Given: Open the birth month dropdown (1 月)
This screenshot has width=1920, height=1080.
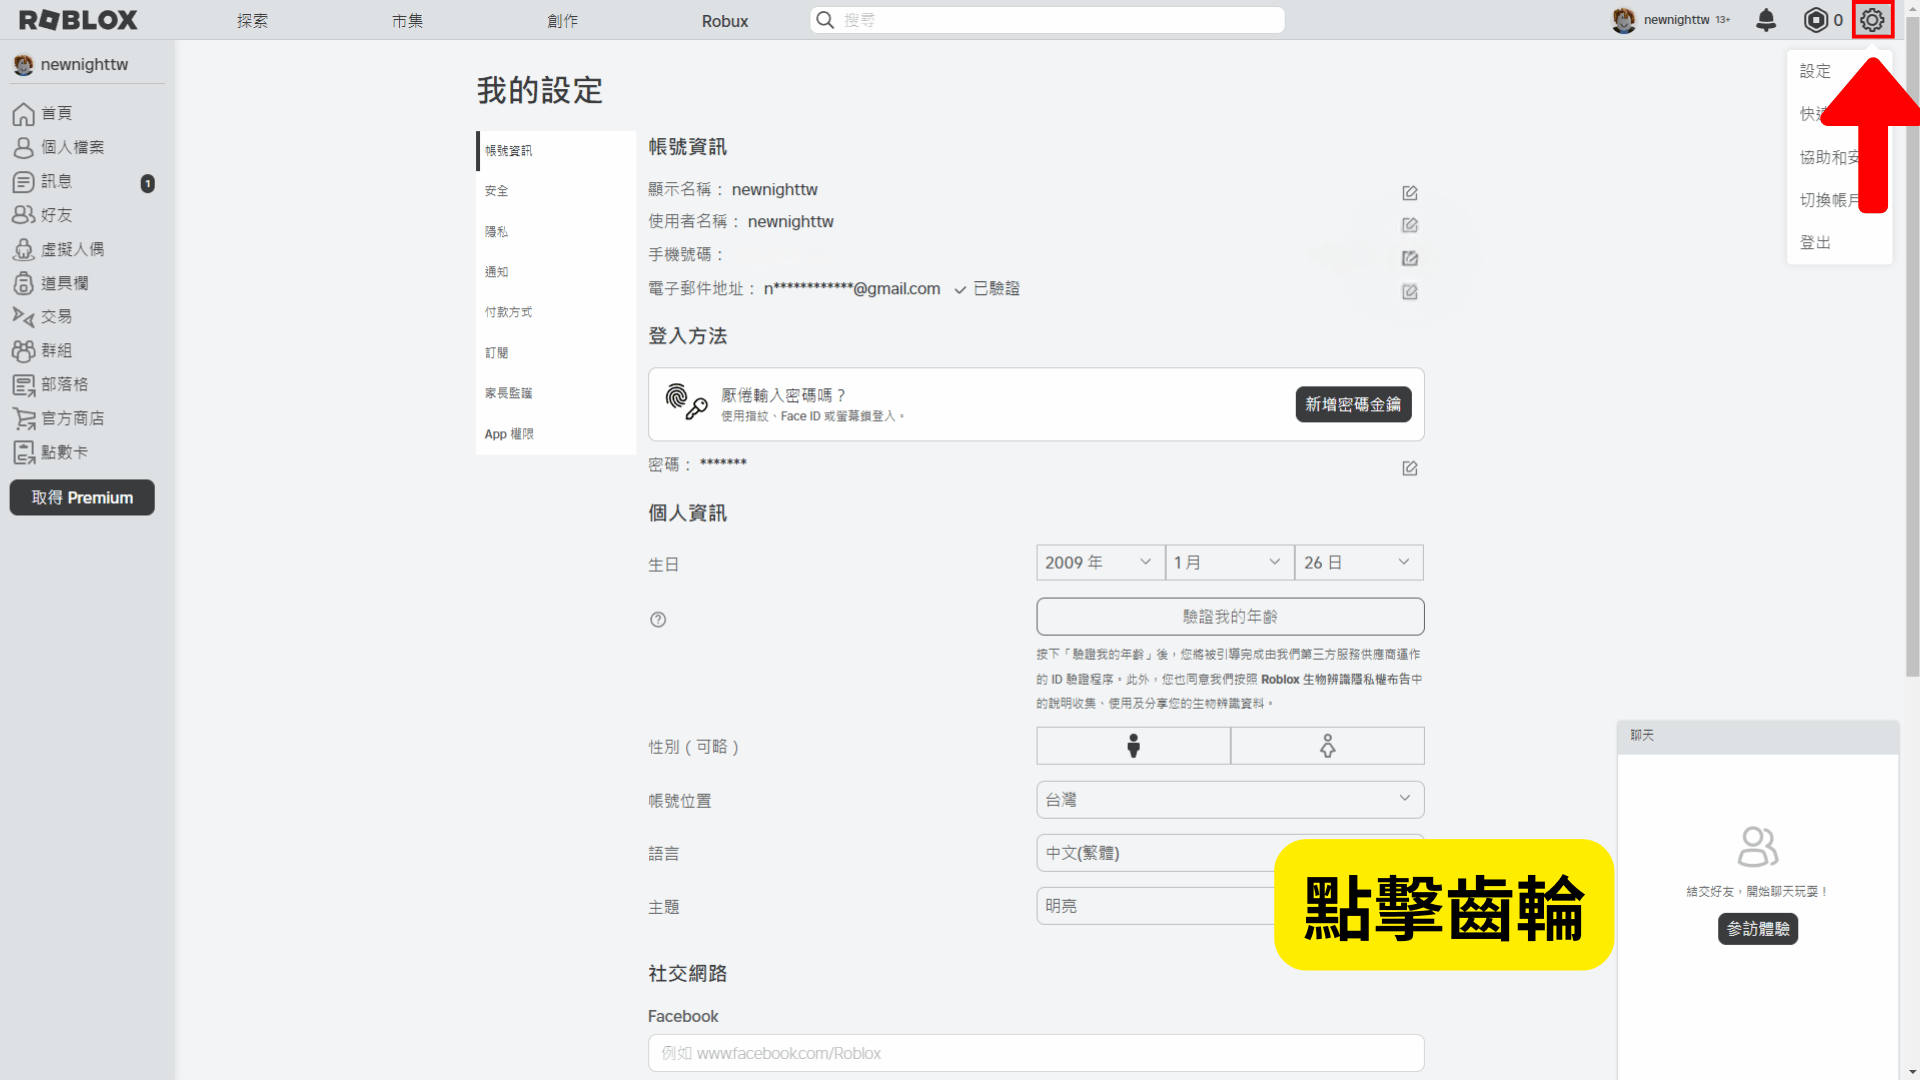Looking at the screenshot, I should coord(1229,562).
